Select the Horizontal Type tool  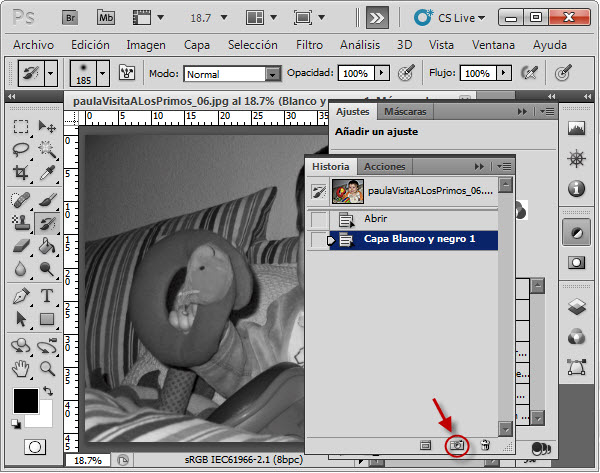[47, 296]
